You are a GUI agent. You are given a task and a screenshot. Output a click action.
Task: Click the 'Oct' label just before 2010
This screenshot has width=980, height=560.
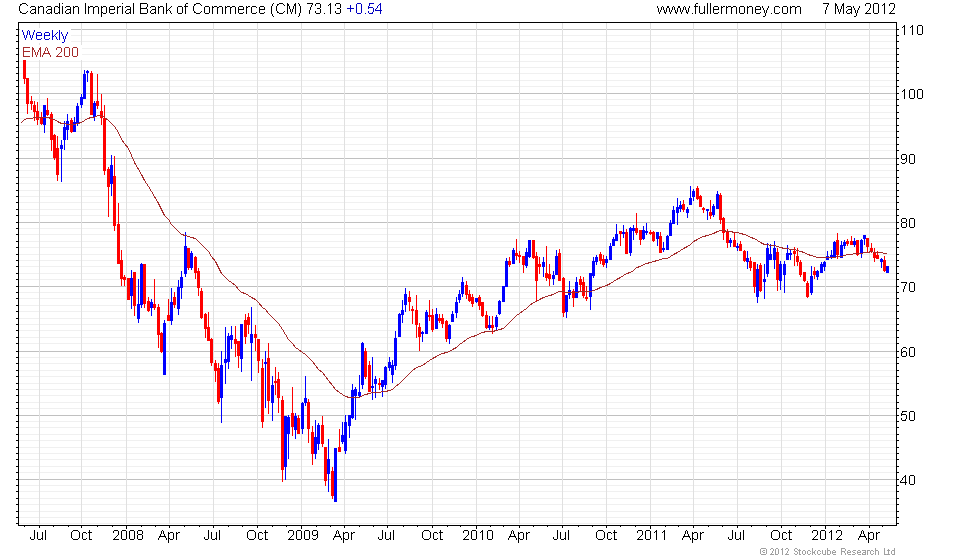pyautogui.click(x=432, y=536)
